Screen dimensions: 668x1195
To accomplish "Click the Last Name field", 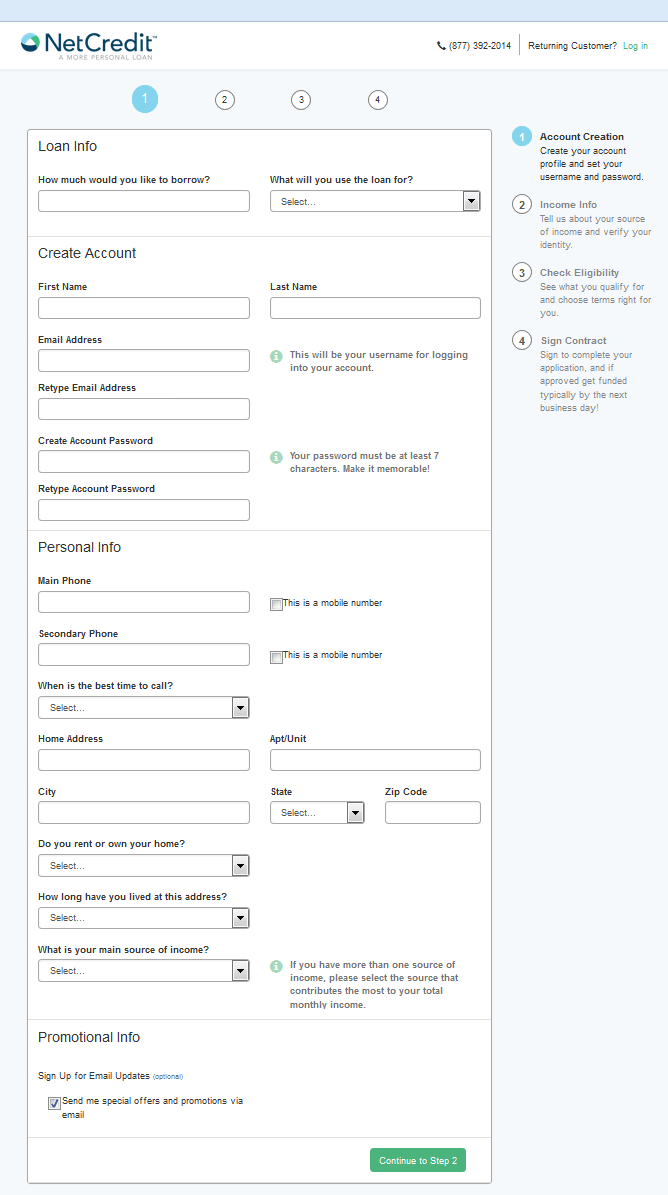I will point(376,308).
